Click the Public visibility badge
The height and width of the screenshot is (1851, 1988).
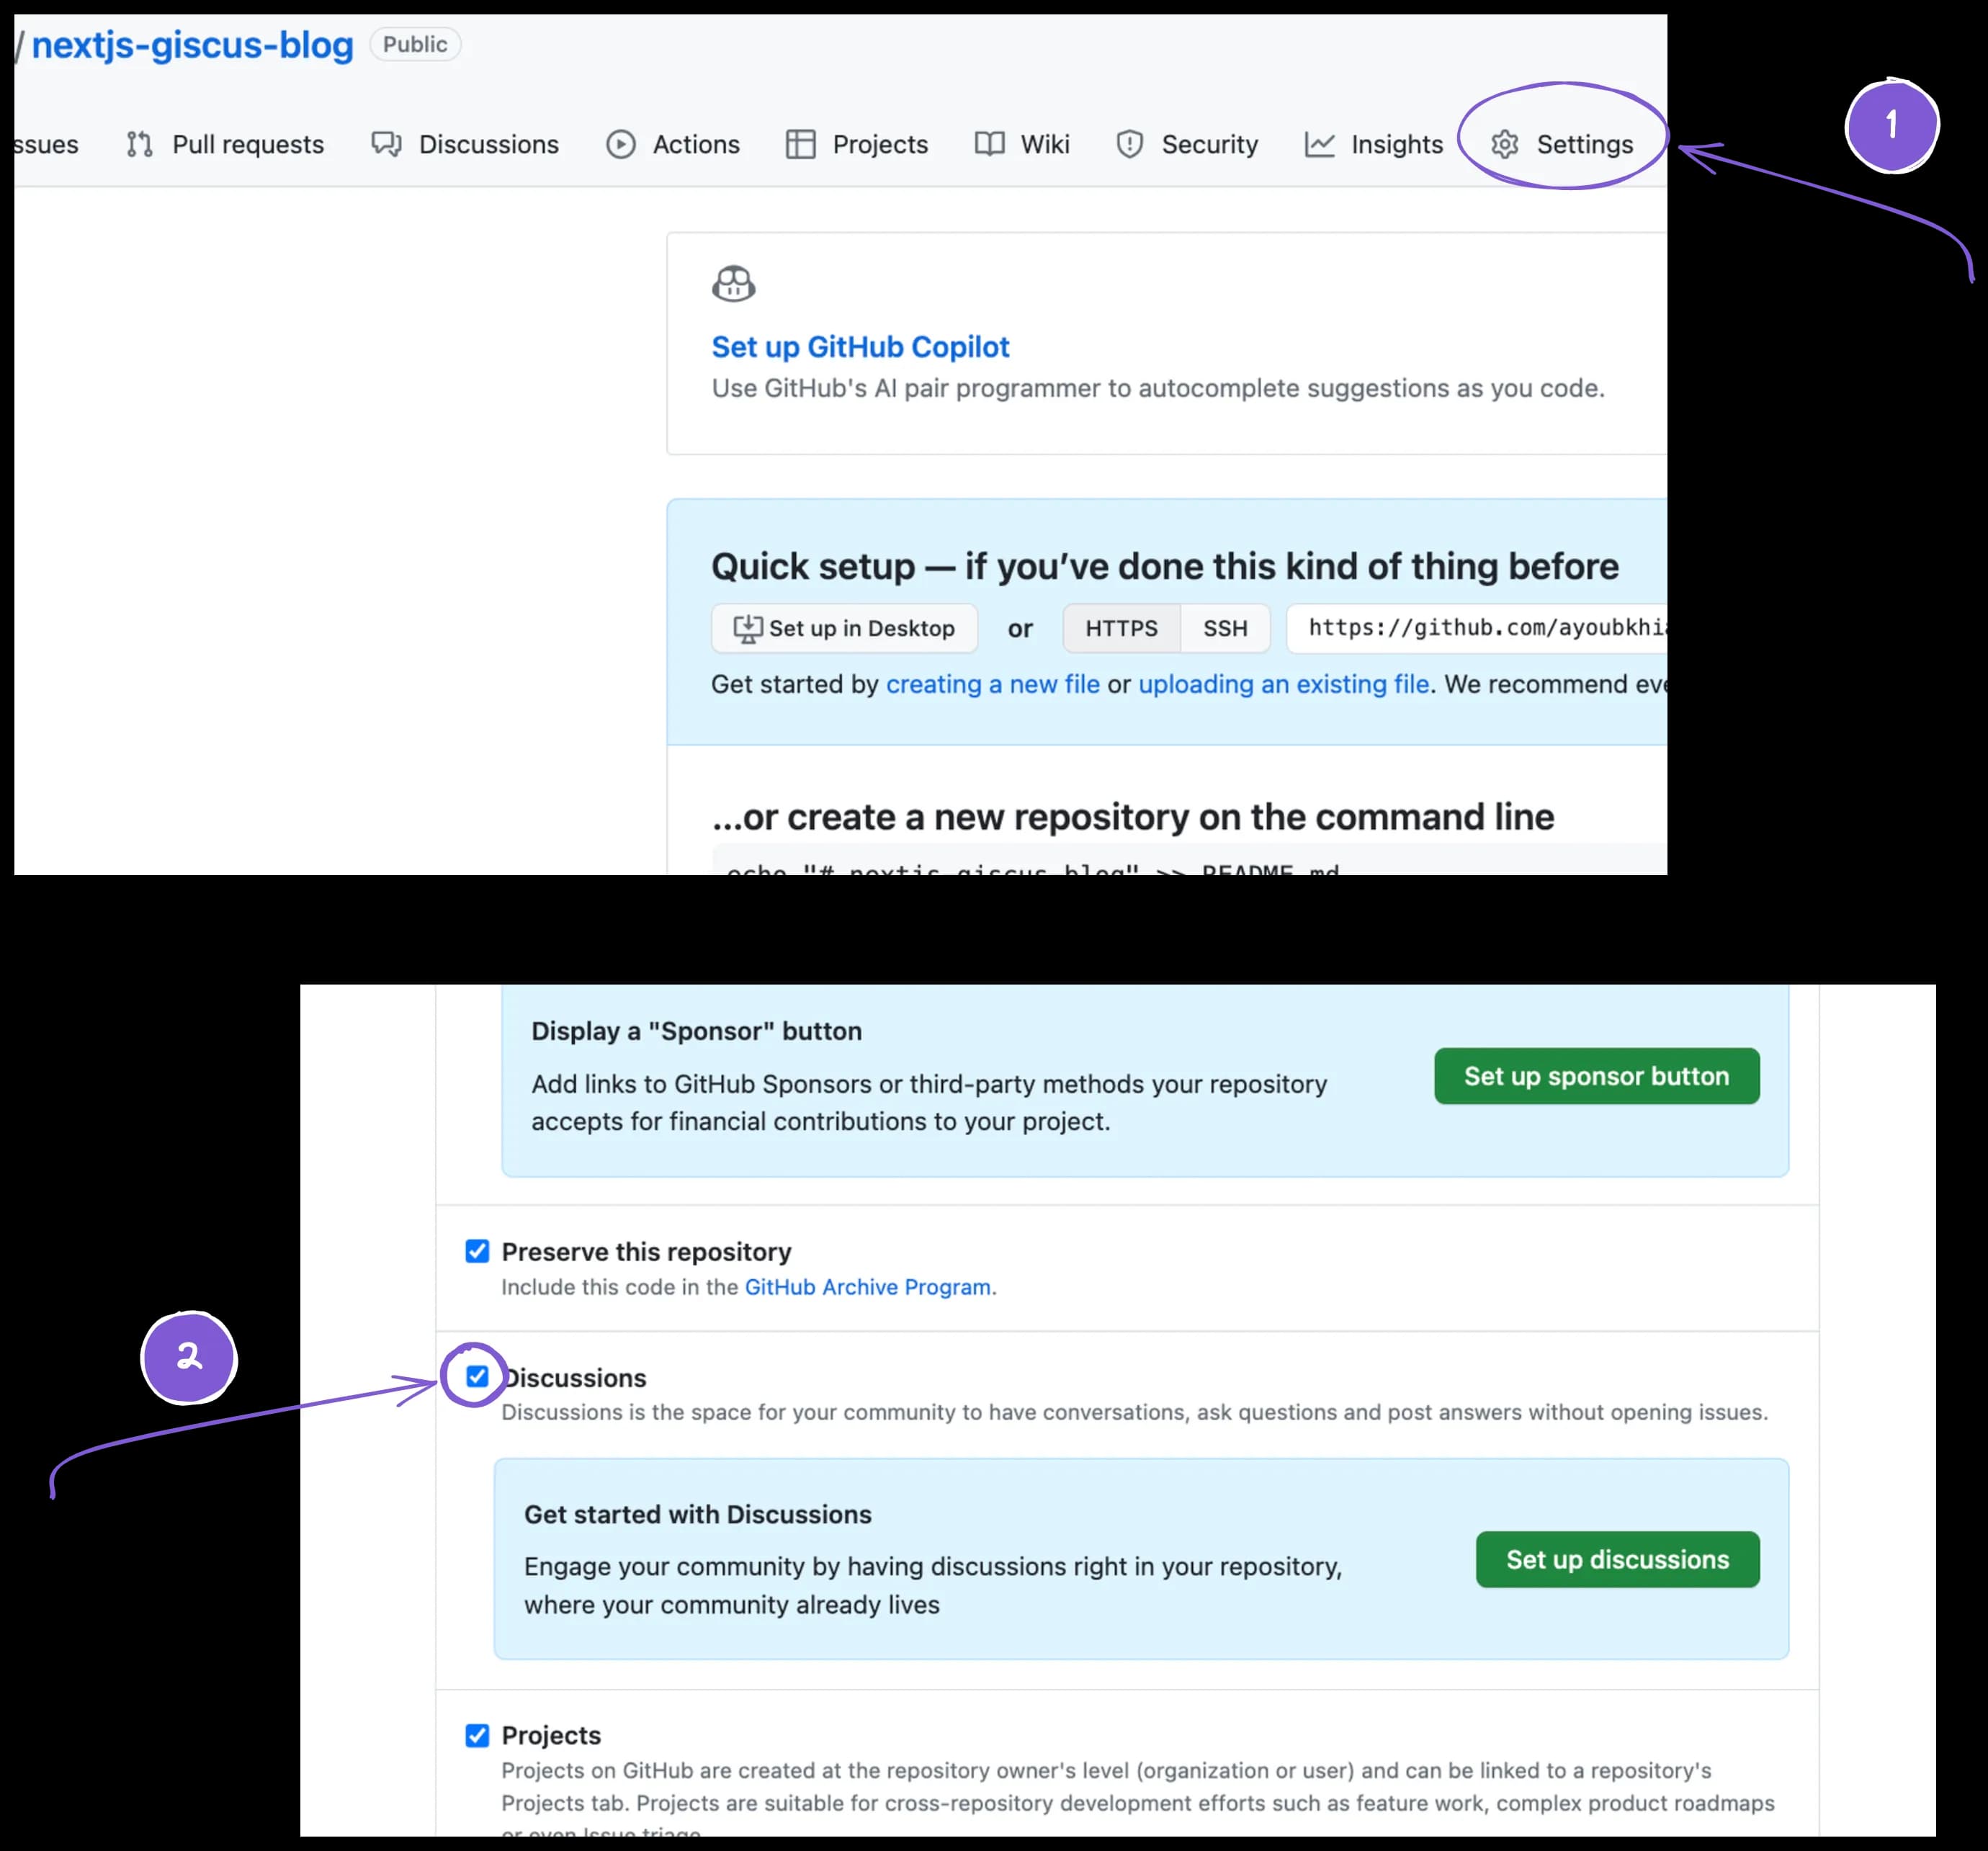[x=415, y=44]
